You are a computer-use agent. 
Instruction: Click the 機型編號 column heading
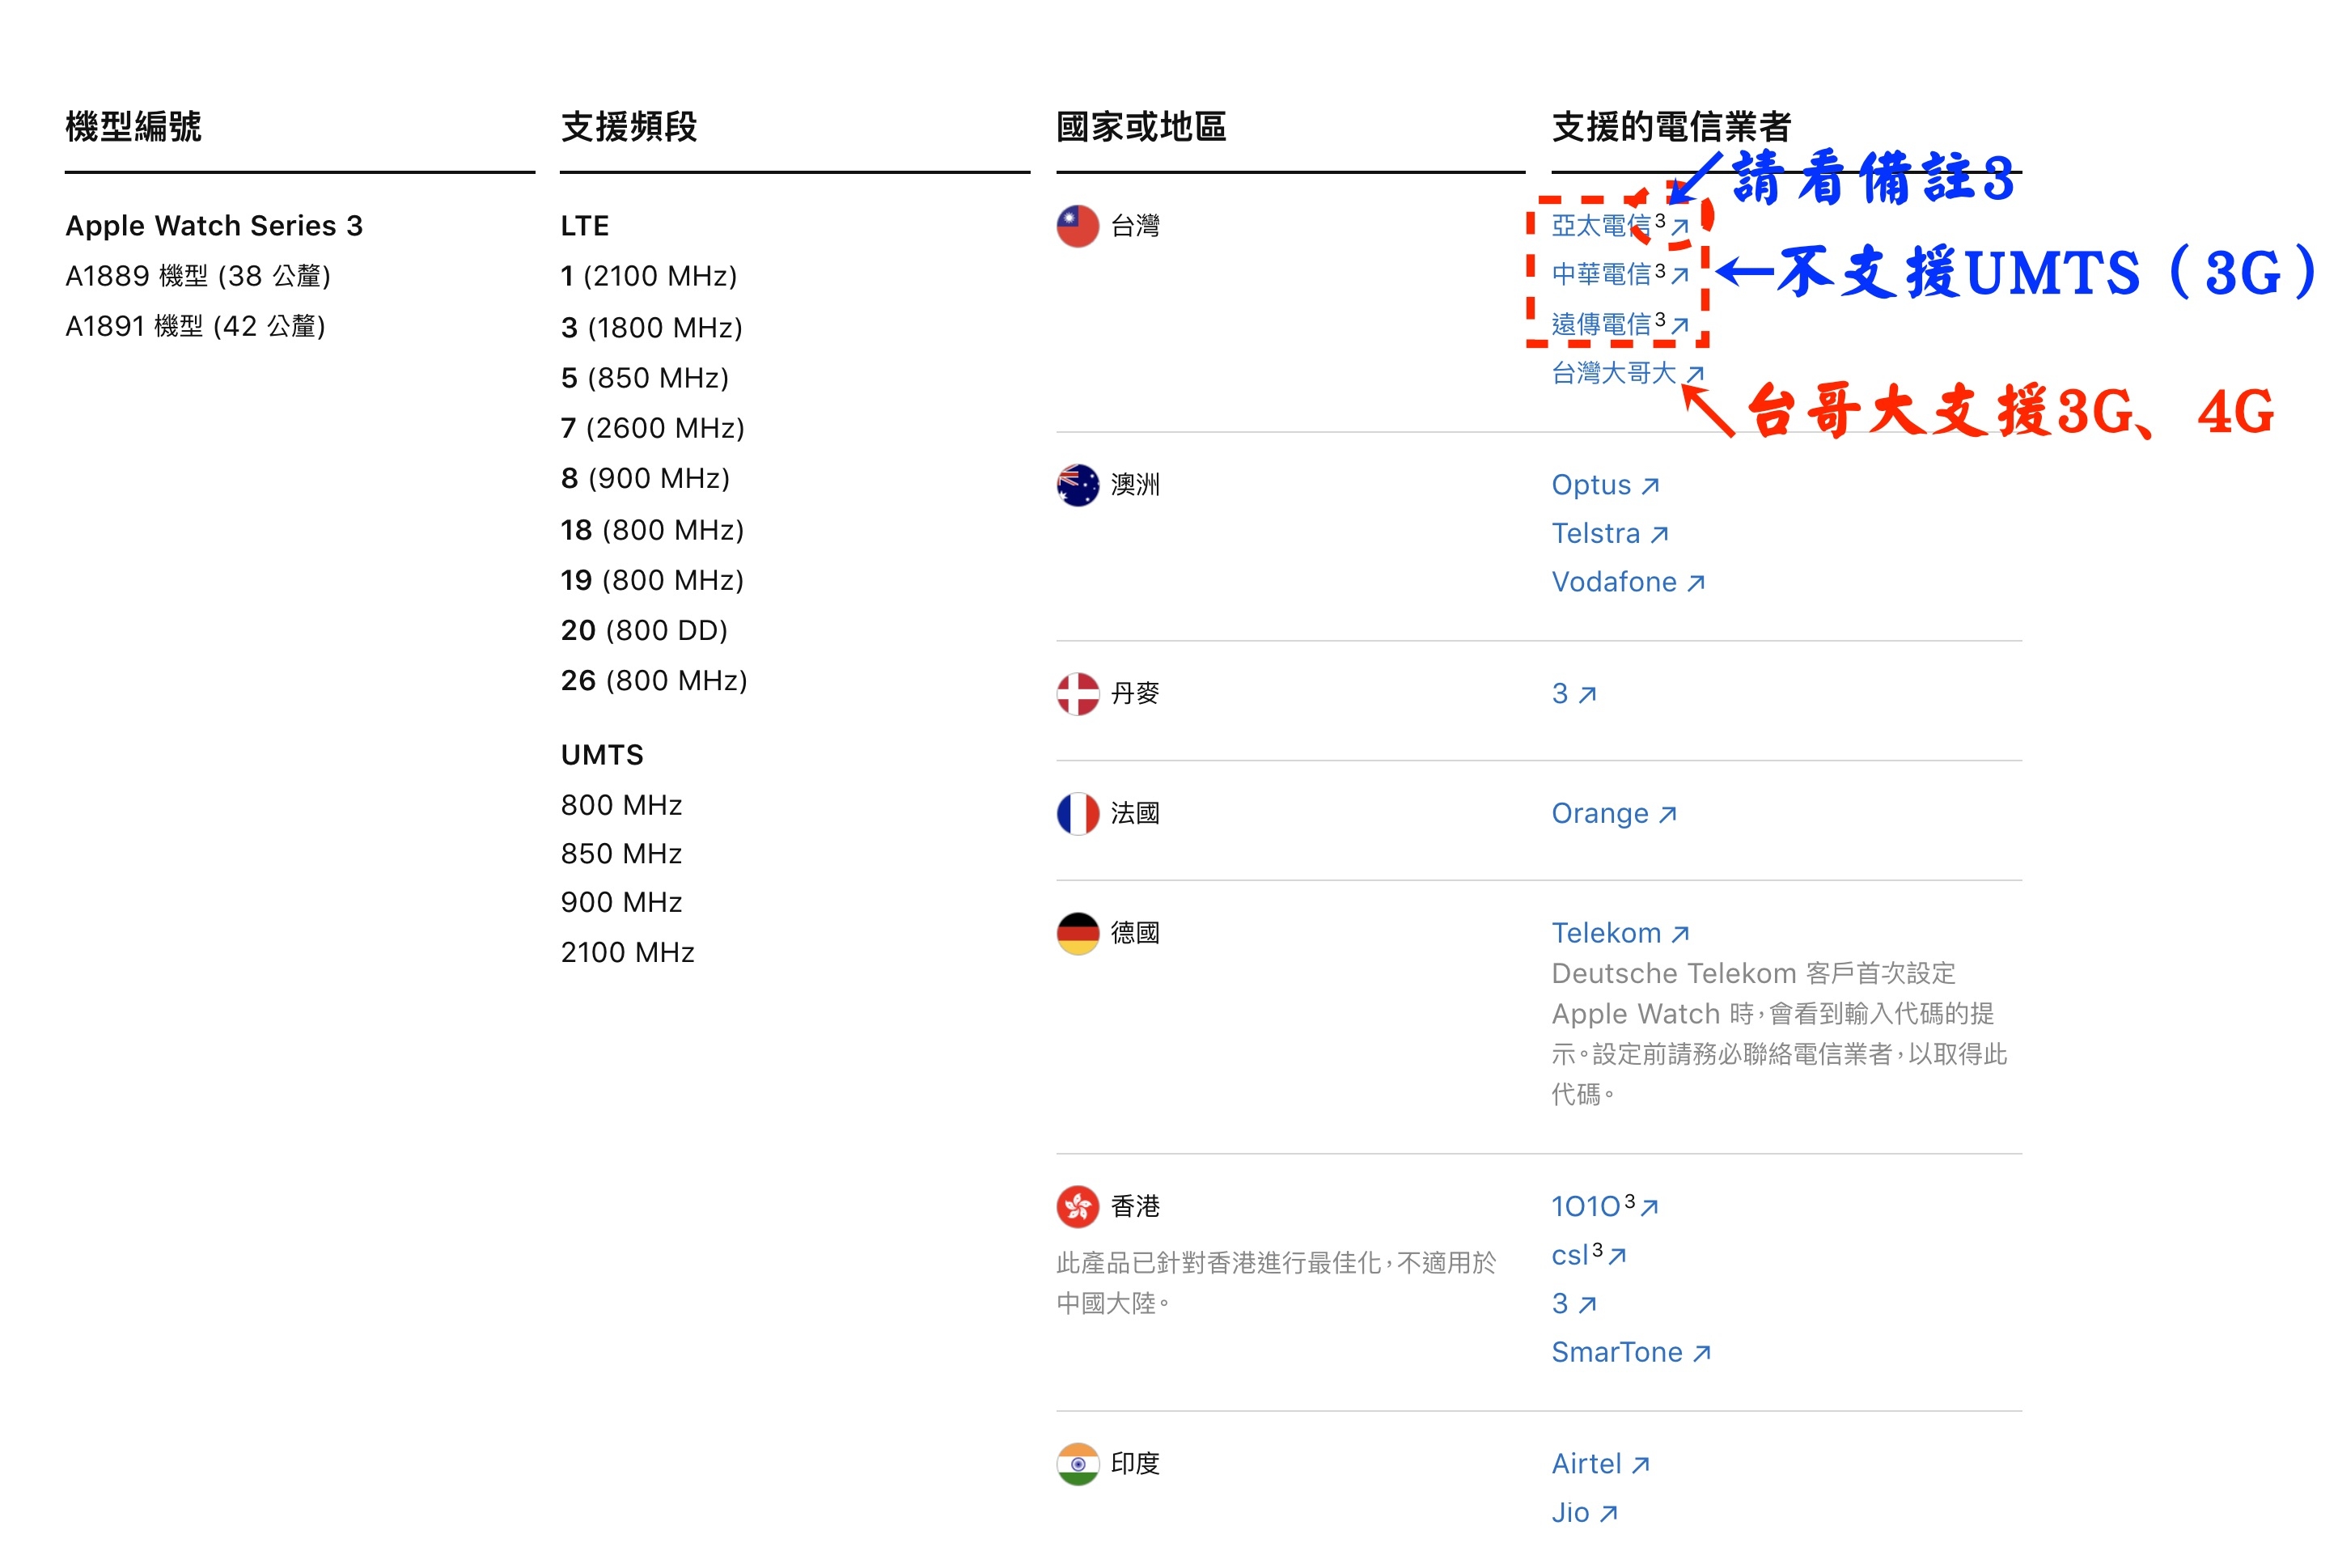pyautogui.click(x=133, y=127)
